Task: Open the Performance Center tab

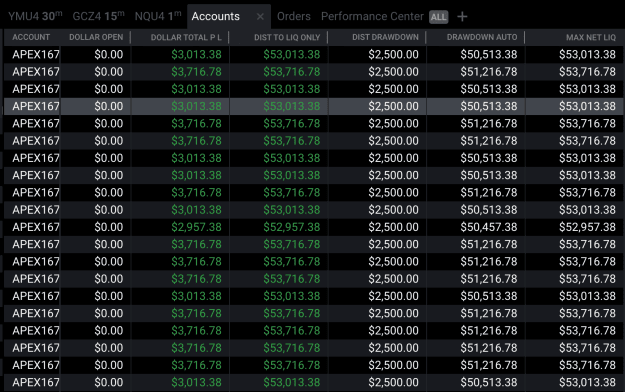Action: coord(372,16)
